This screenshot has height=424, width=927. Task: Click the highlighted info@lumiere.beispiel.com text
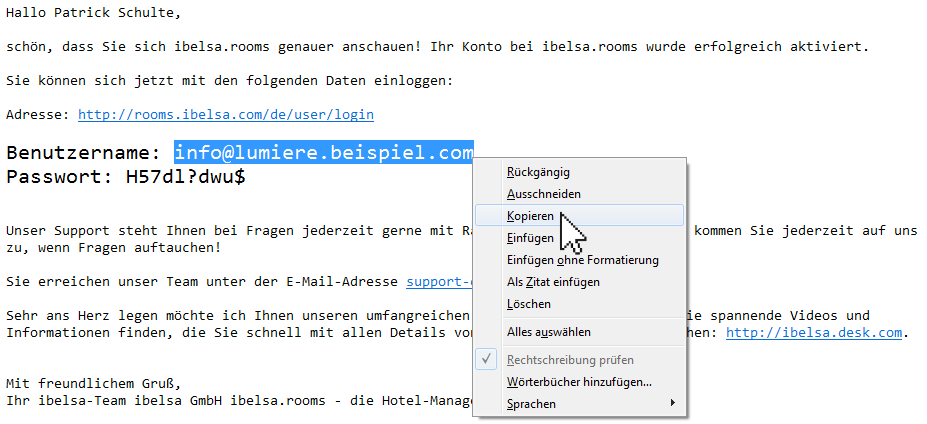[323, 153]
